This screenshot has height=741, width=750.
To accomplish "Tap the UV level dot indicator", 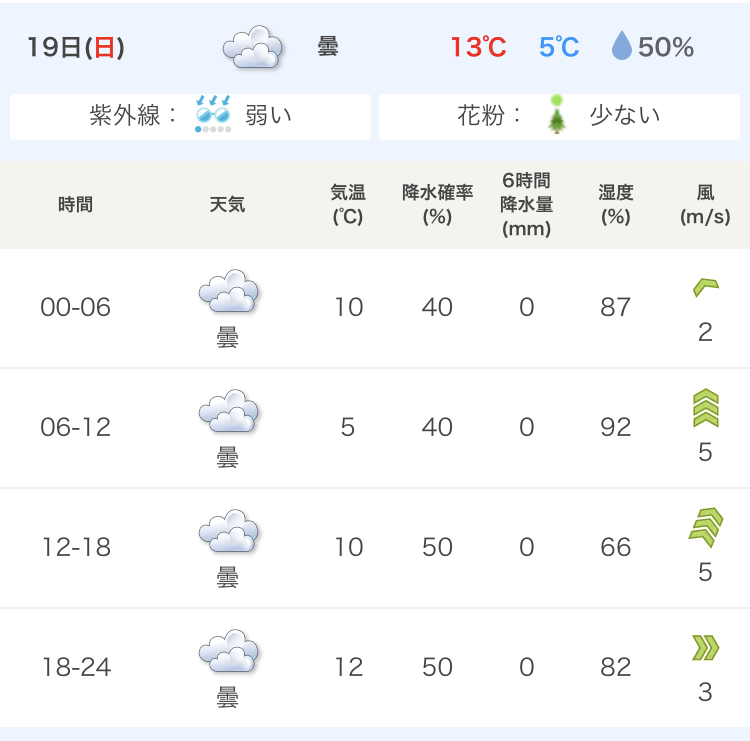I will (213, 129).
